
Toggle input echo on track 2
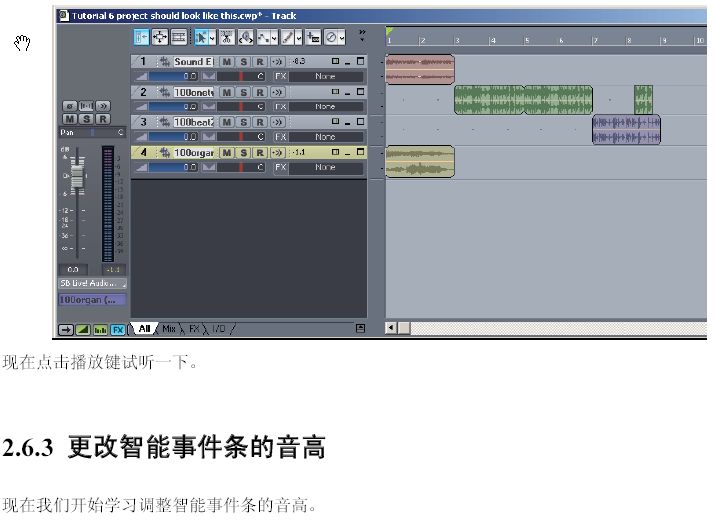pos(277,92)
